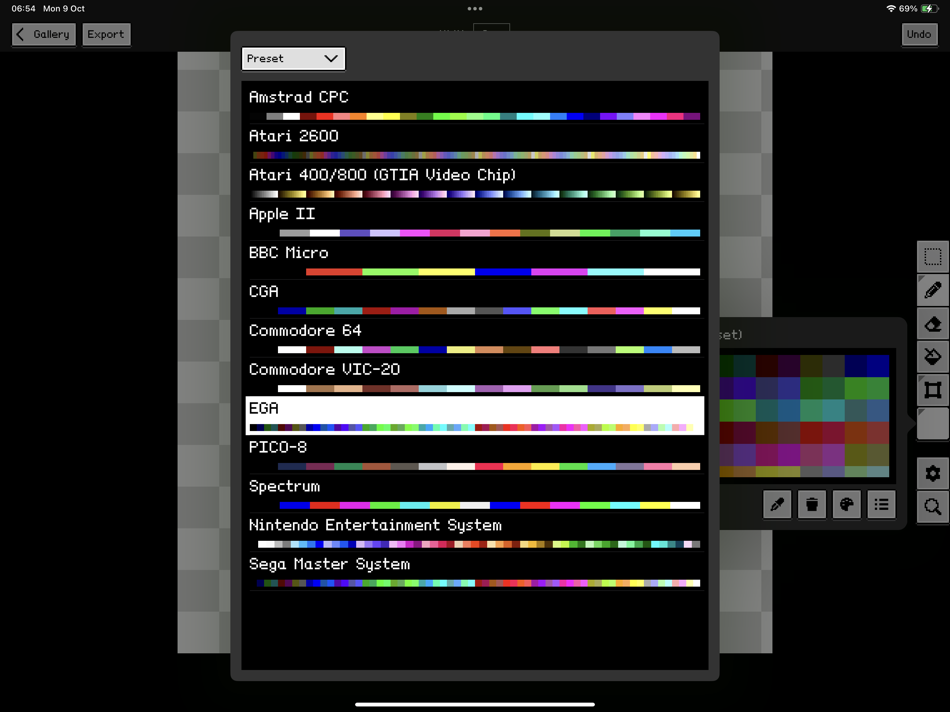This screenshot has height=712, width=950.
Task: Tap the battery status icon
Action: pyautogui.click(x=929, y=8)
